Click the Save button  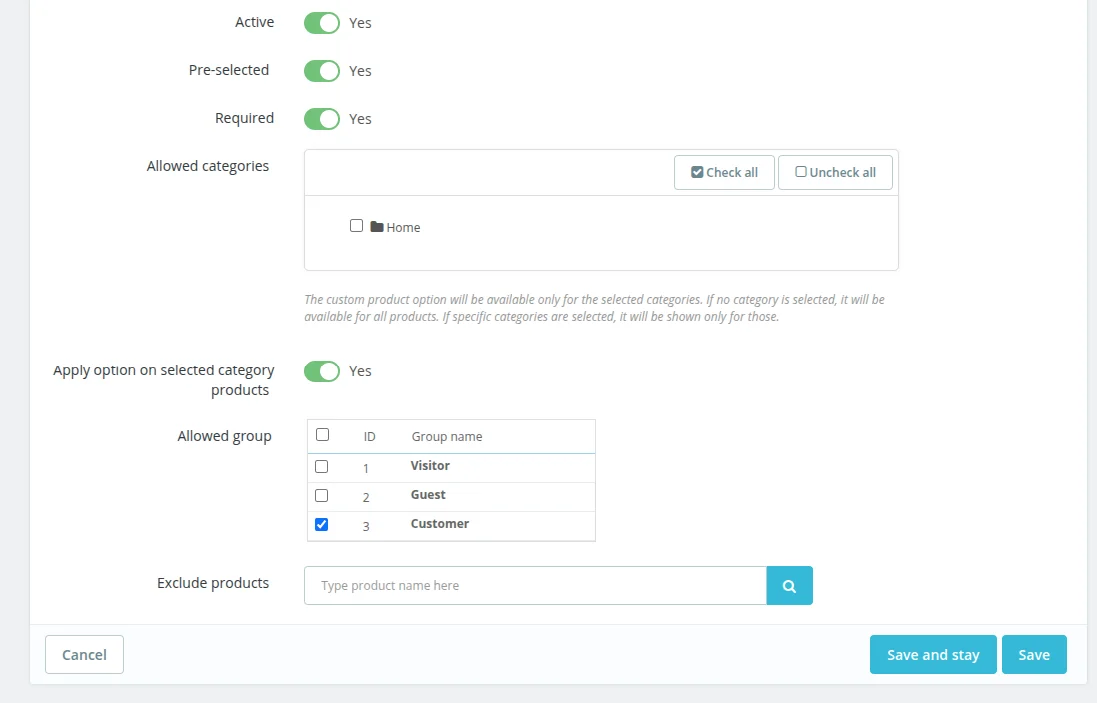[1034, 654]
